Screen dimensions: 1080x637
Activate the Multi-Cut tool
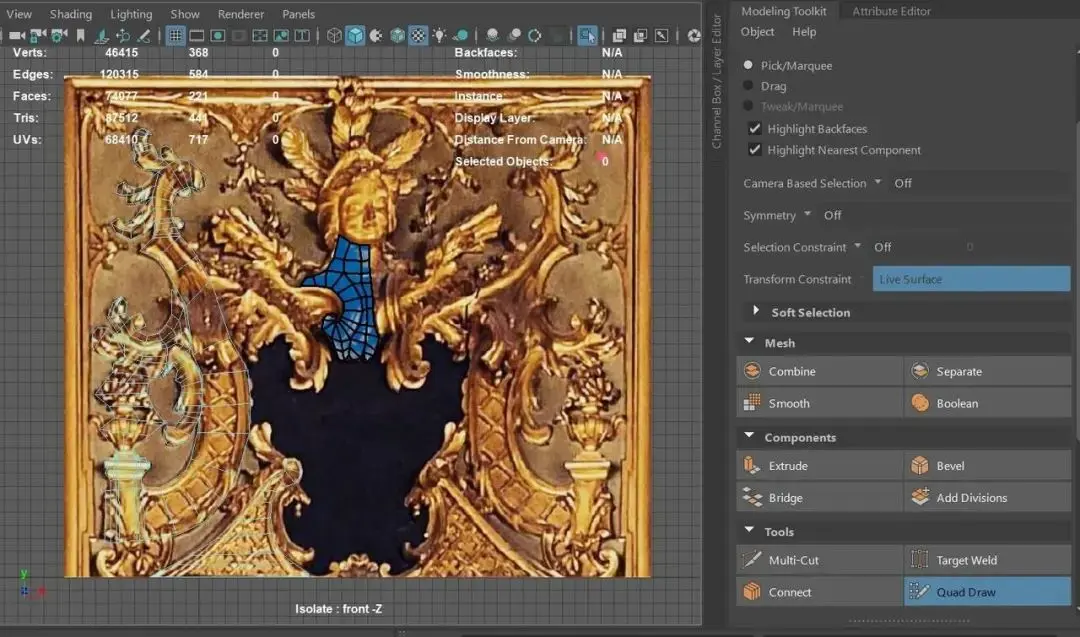coord(820,560)
